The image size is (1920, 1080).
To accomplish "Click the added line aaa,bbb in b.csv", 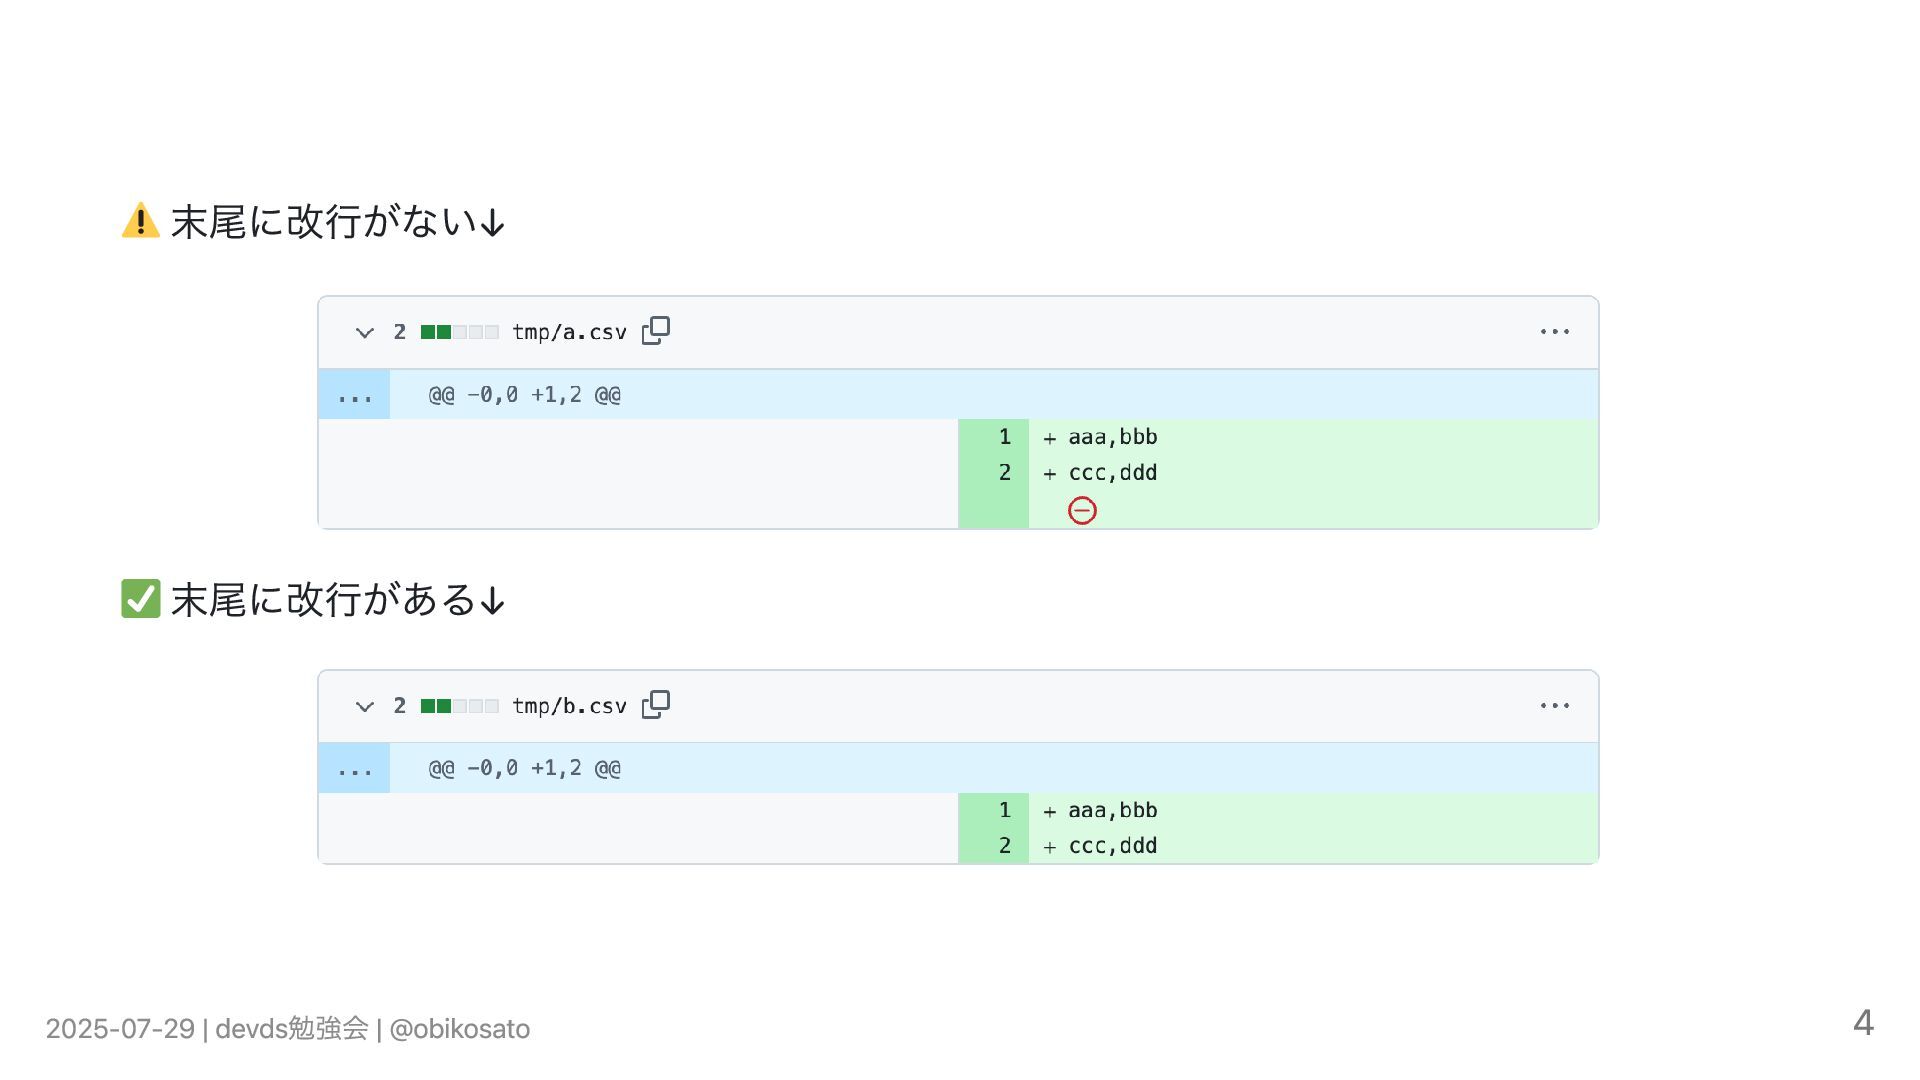I will [x=1113, y=810].
